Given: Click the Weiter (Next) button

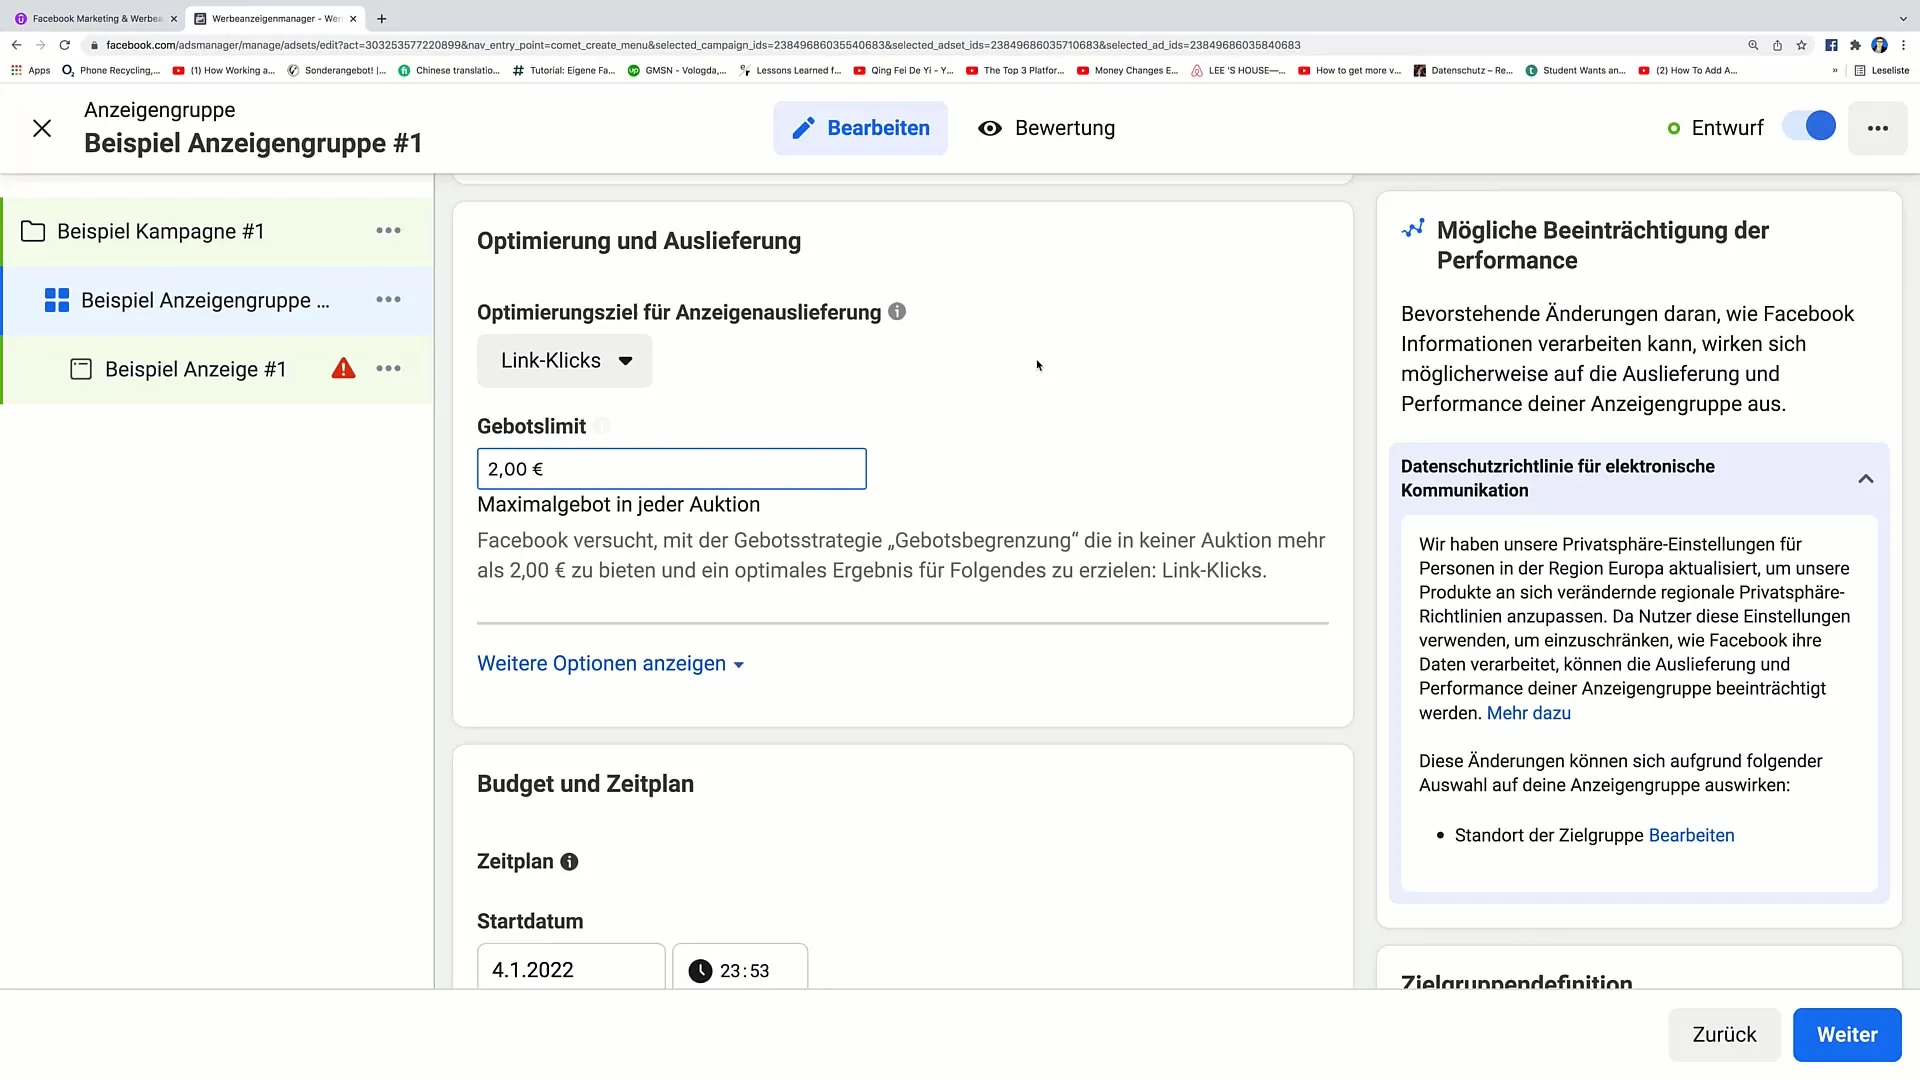Looking at the screenshot, I should point(1847,1034).
